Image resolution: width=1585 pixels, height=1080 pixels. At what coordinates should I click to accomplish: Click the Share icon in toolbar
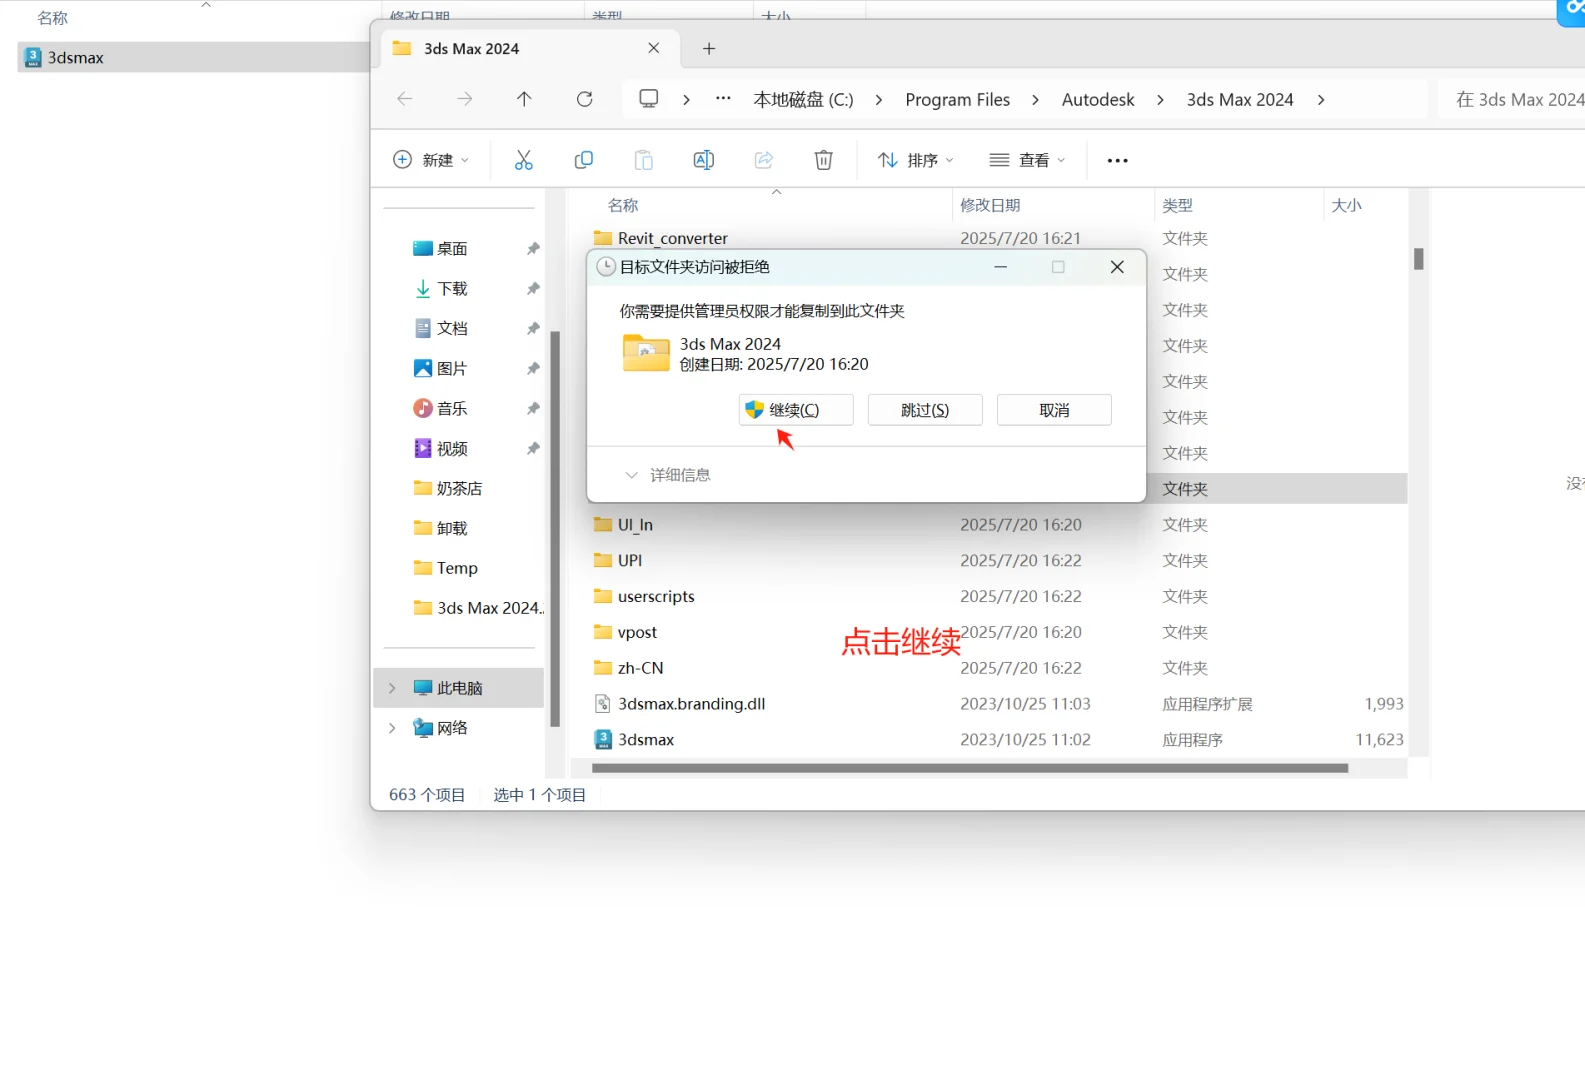click(764, 160)
